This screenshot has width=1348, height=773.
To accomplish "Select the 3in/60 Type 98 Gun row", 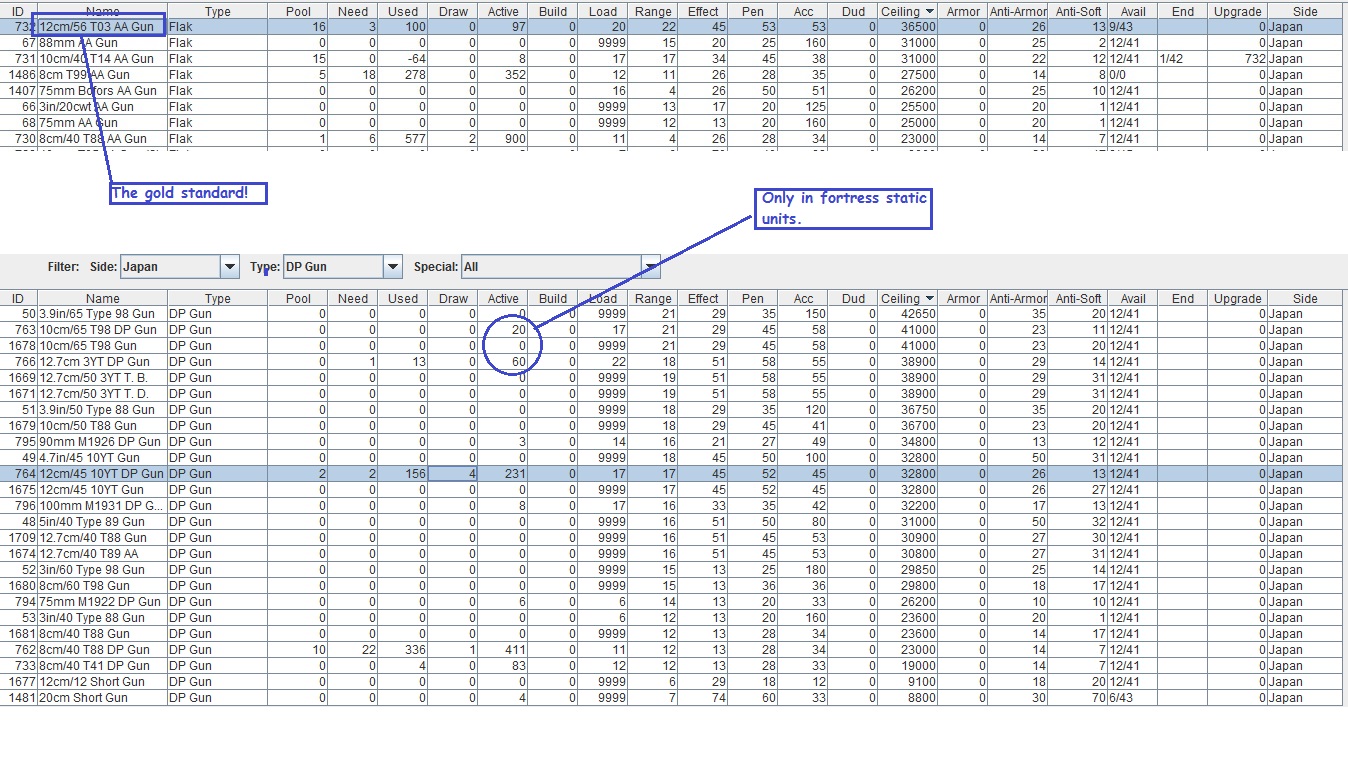I will tap(671, 570).
